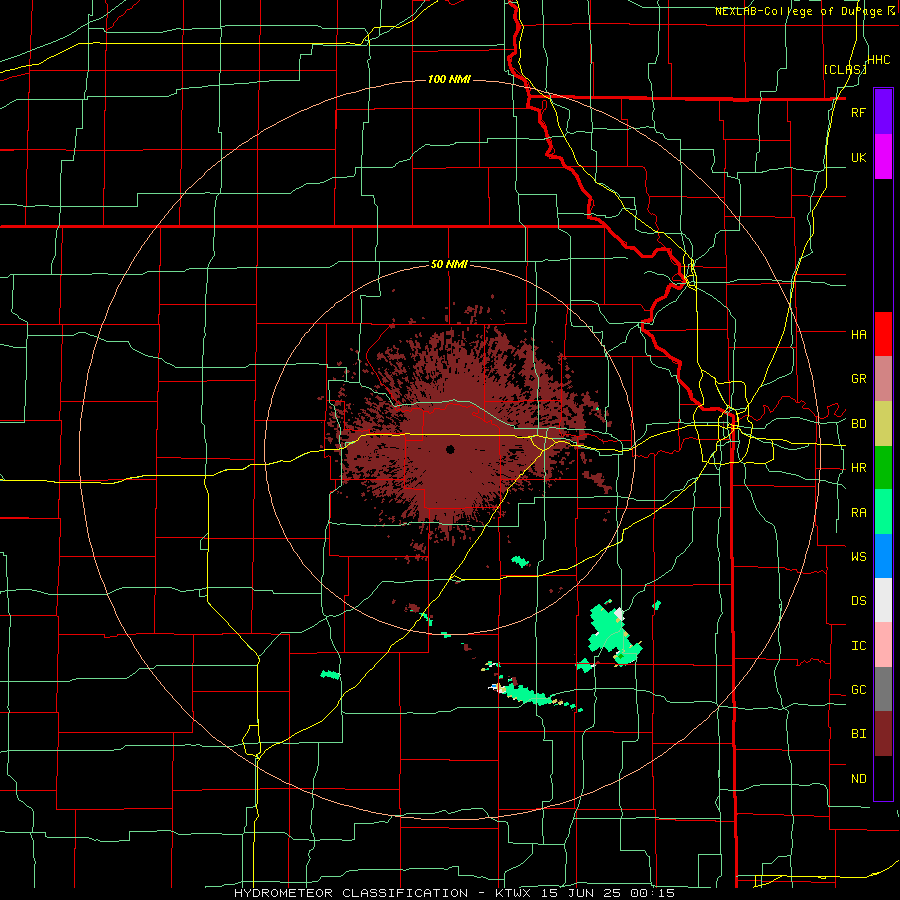Viewport: 900px width, 900px height.
Task: Click the UK legend label
Action: [859, 157]
